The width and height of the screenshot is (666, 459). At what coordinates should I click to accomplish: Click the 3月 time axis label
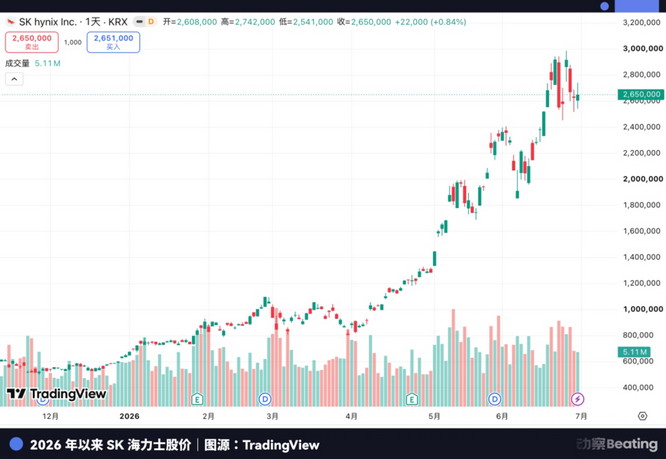[272, 416]
